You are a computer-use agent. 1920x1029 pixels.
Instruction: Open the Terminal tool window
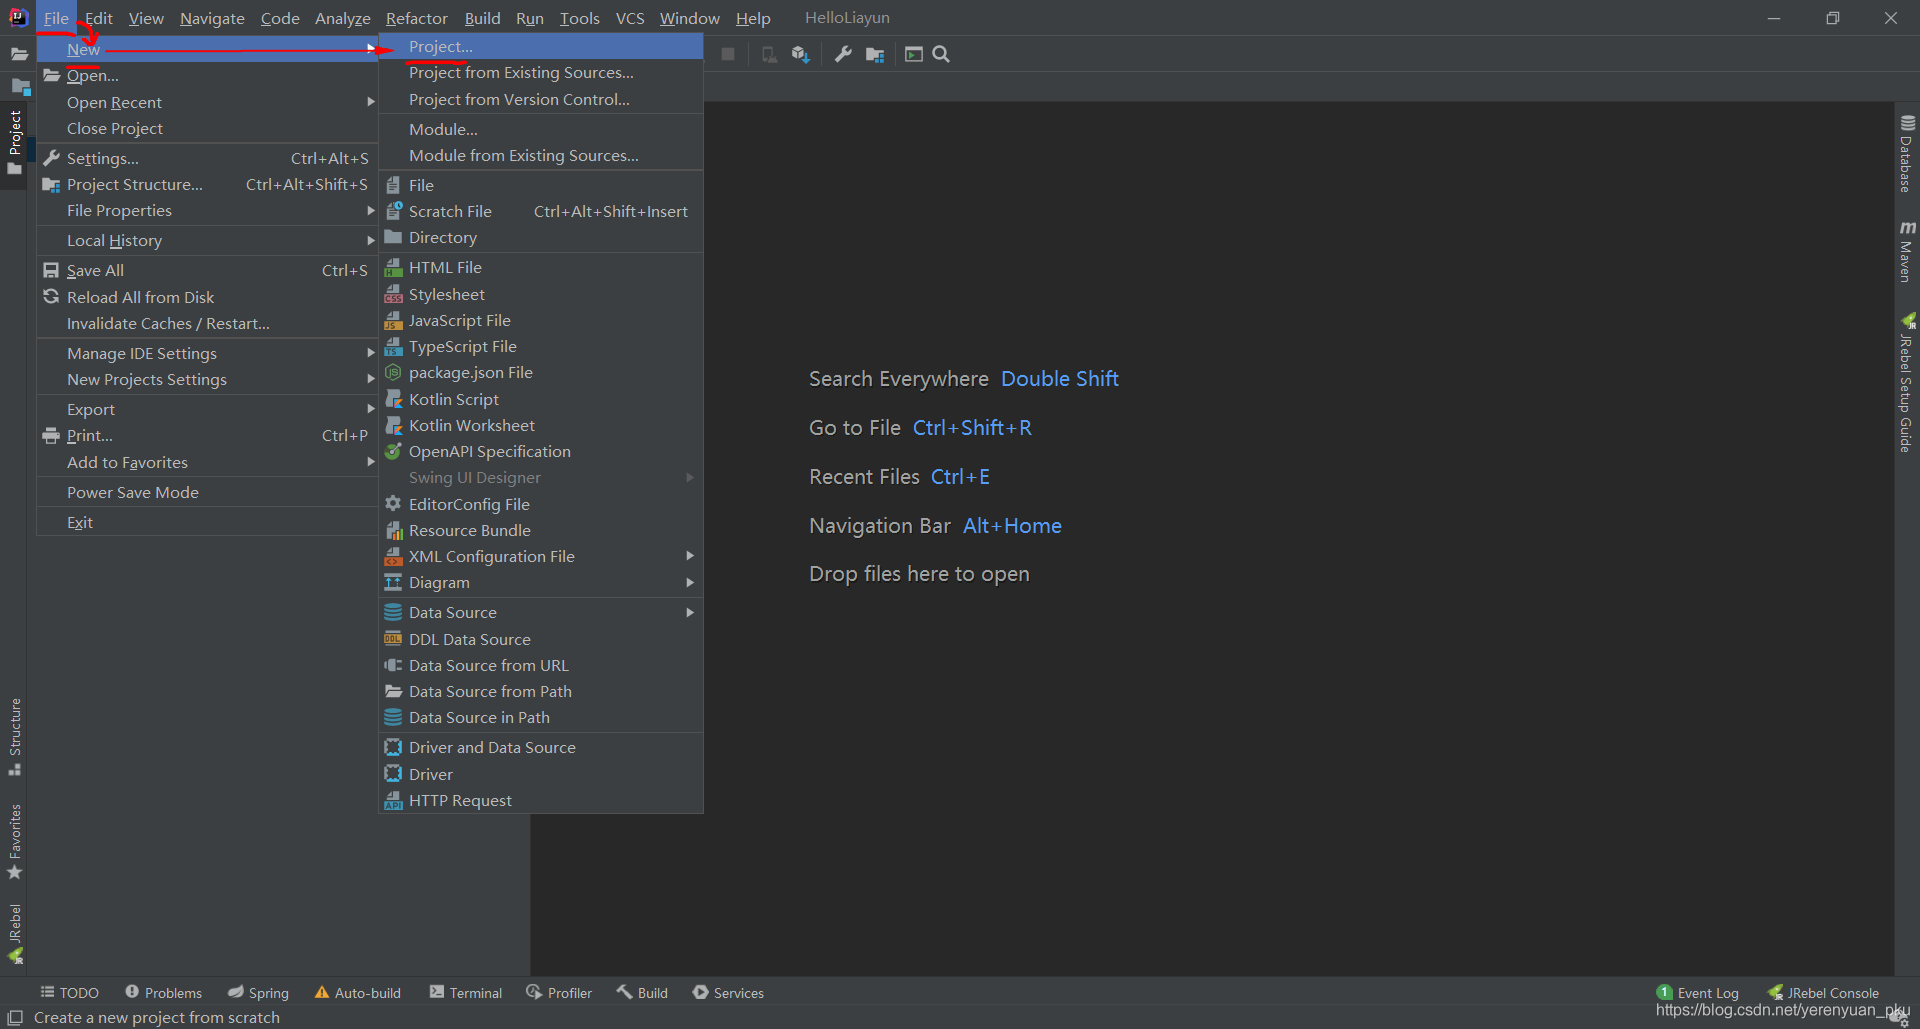coord(465,993)
